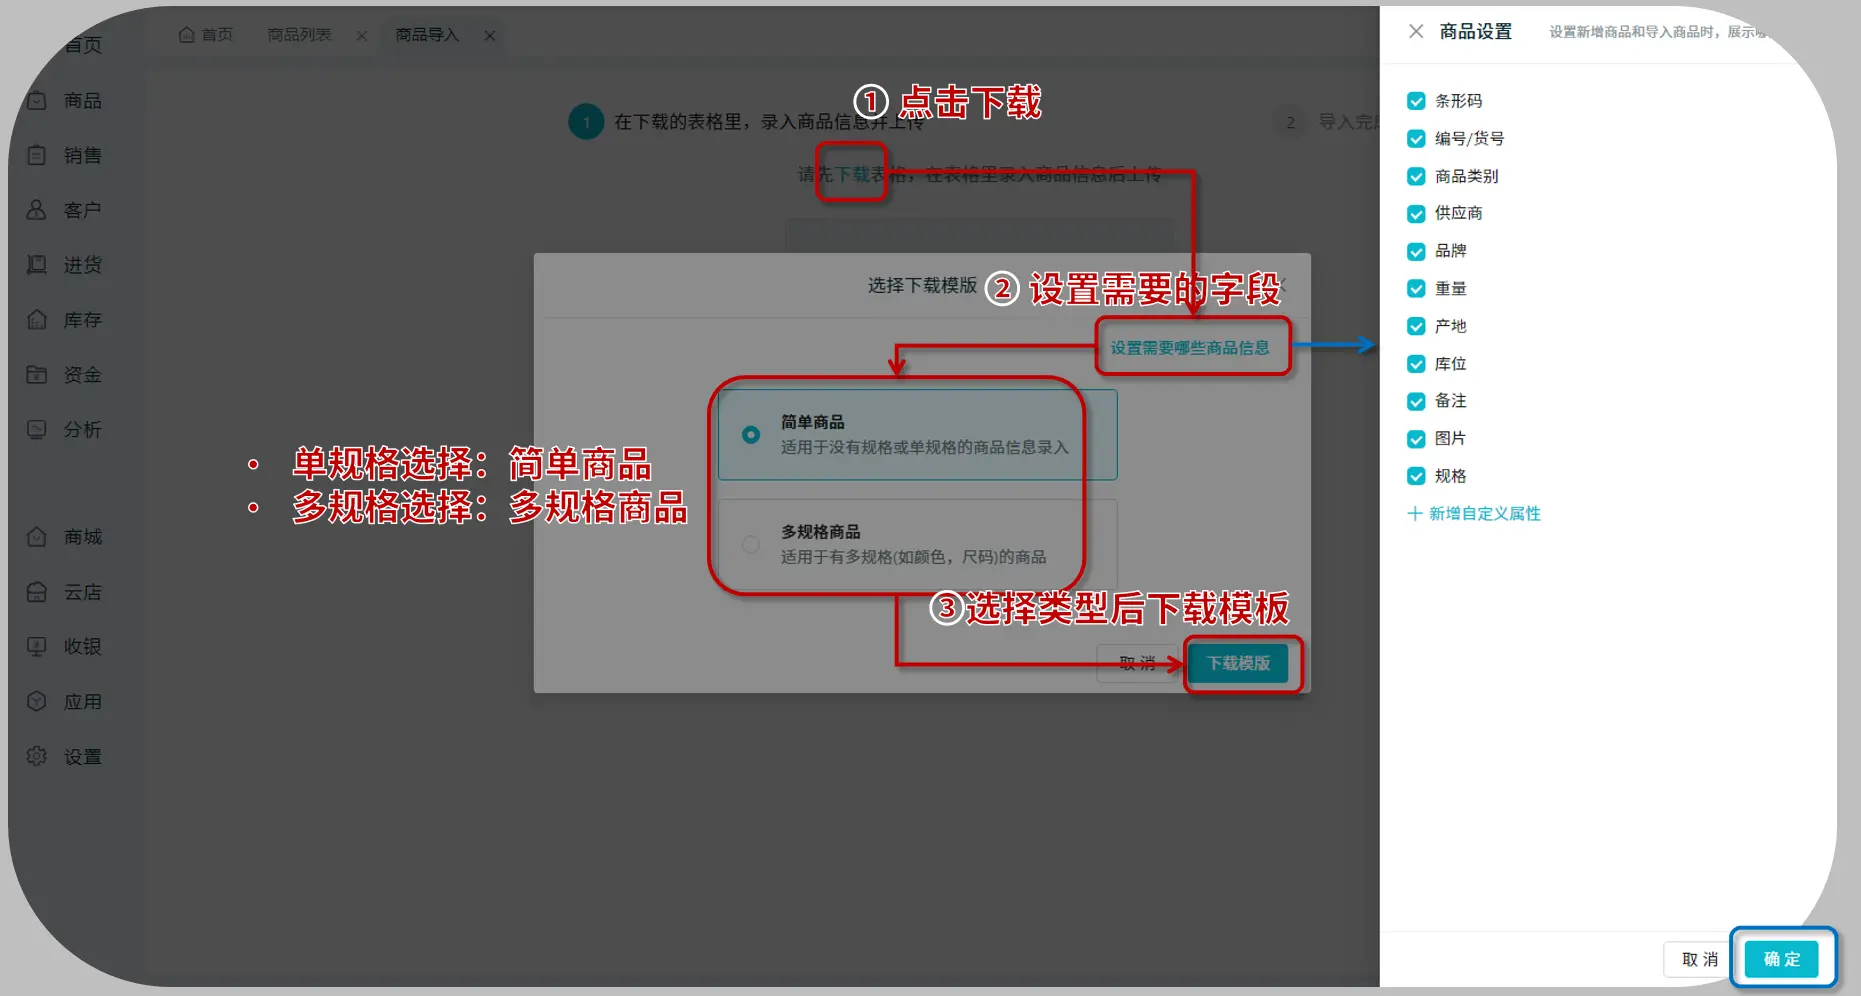Toggle the 备注 checkbox
Viewport: 1861px width, 996px height.
click(x=1416, y=402)
